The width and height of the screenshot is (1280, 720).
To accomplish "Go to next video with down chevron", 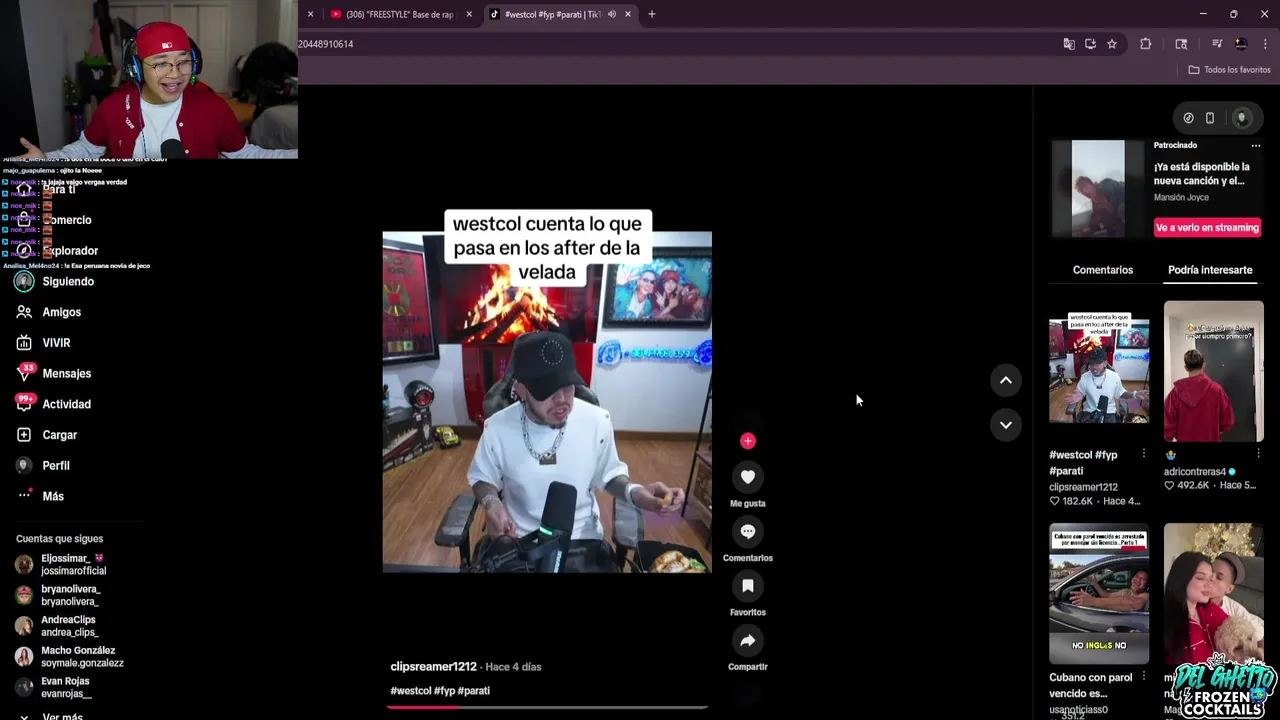I will (x=1006, y=425).
